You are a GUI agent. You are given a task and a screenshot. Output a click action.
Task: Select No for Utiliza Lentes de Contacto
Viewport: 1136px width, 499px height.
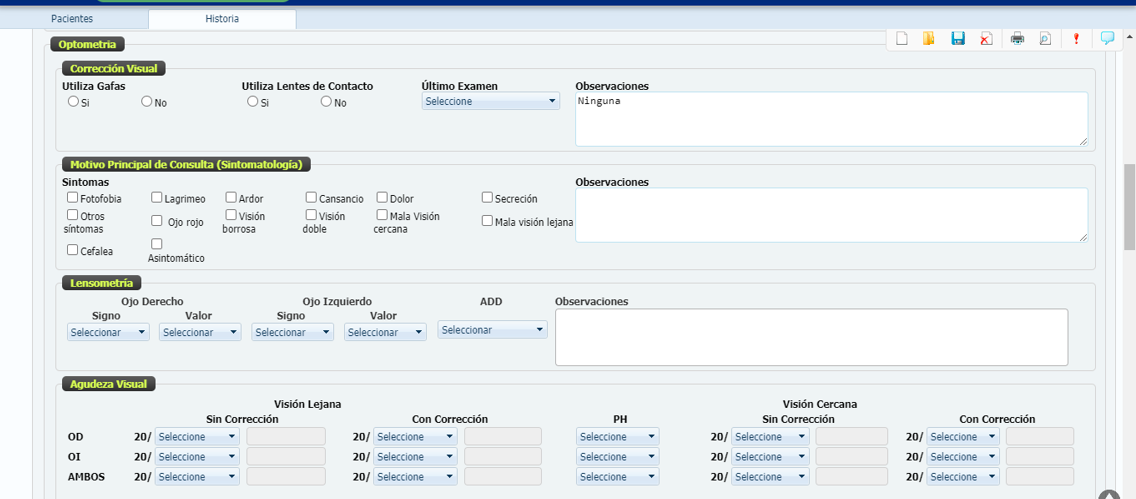coord(326,102)
